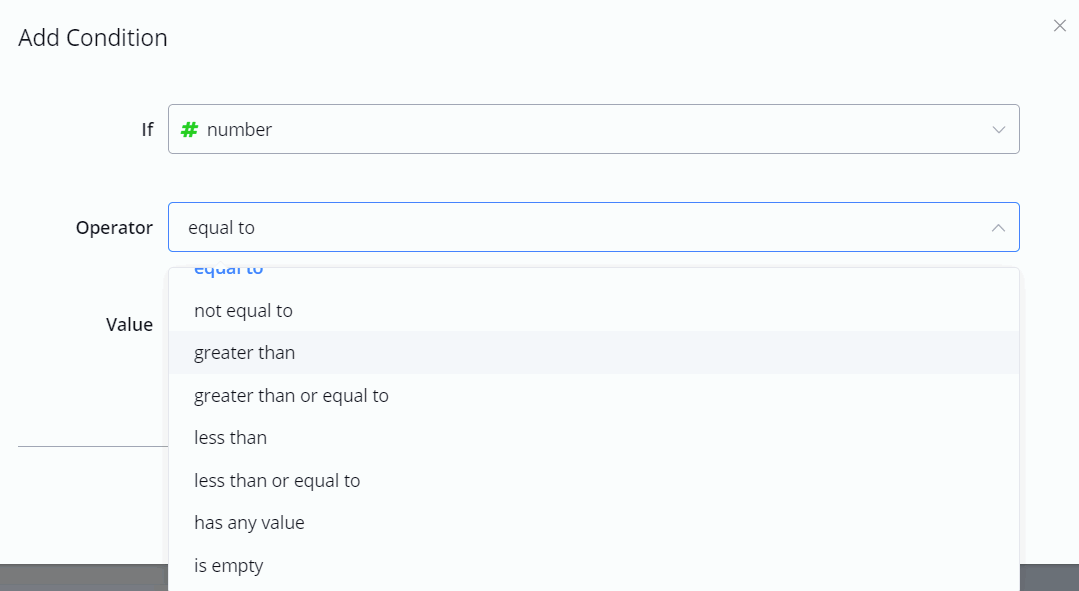Select the 'is empty' operator
Screen dimensions: 1079x591
[x=228, y=566]
